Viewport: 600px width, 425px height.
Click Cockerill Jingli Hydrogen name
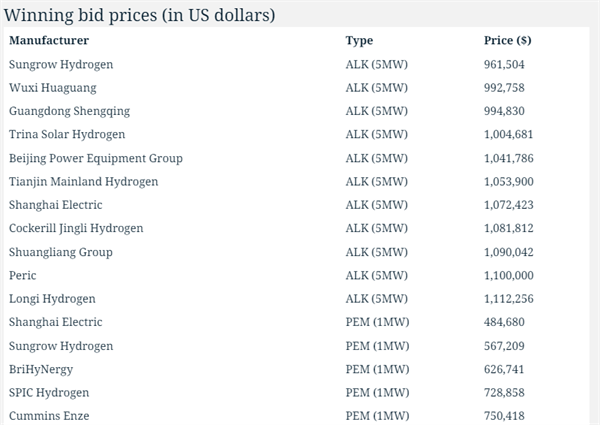pos(76,228)
